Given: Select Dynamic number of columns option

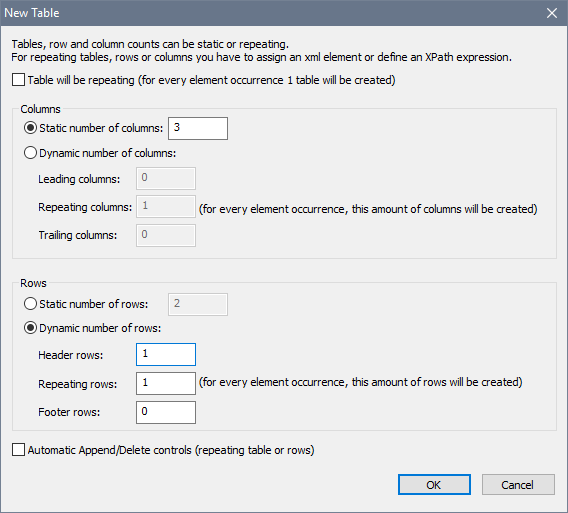Looking at the screenshot, I should tap(30, 153).
